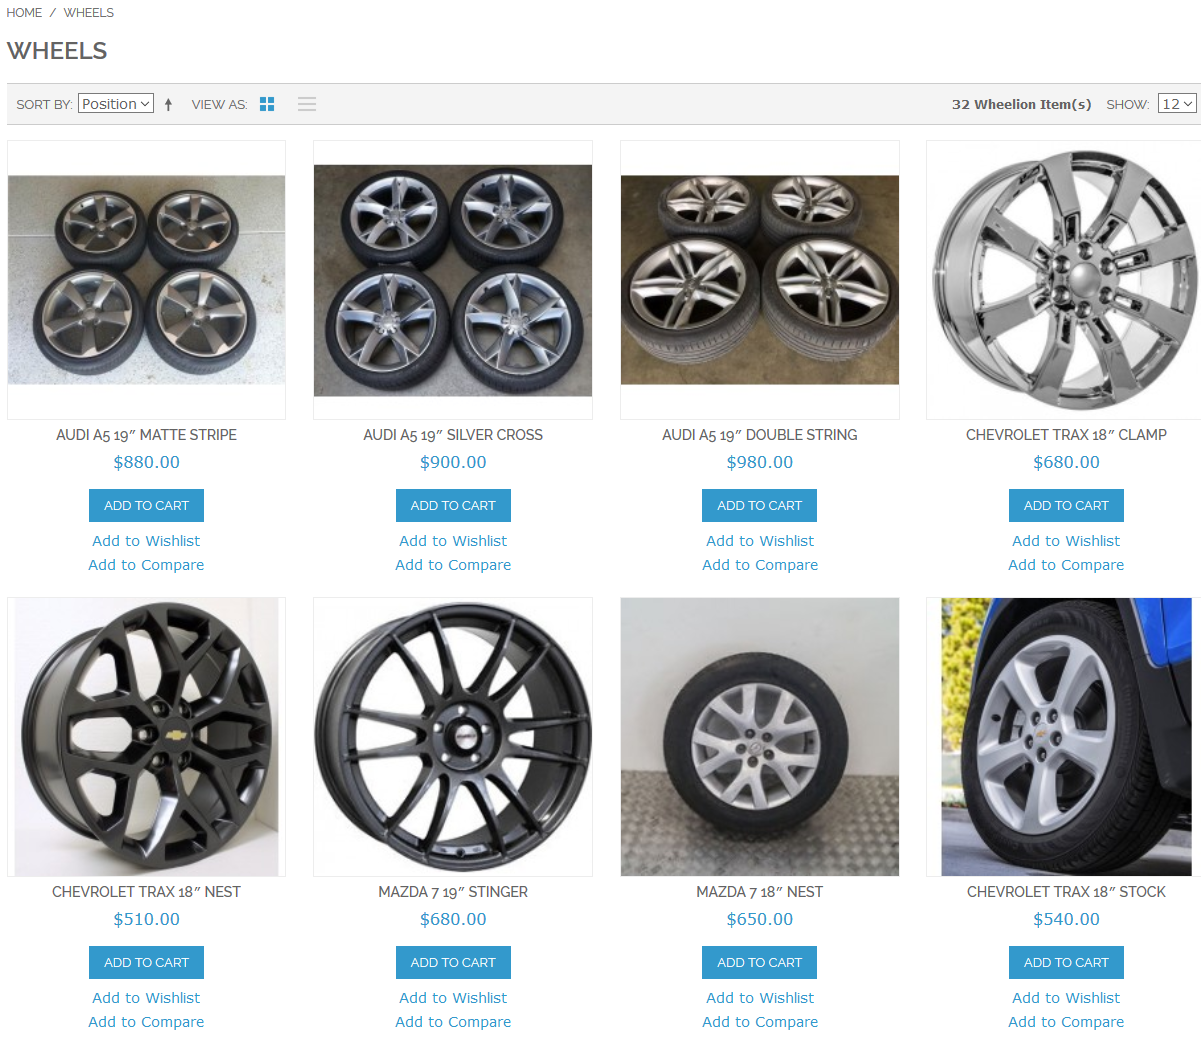Go to Home breadcrumb

24,13
